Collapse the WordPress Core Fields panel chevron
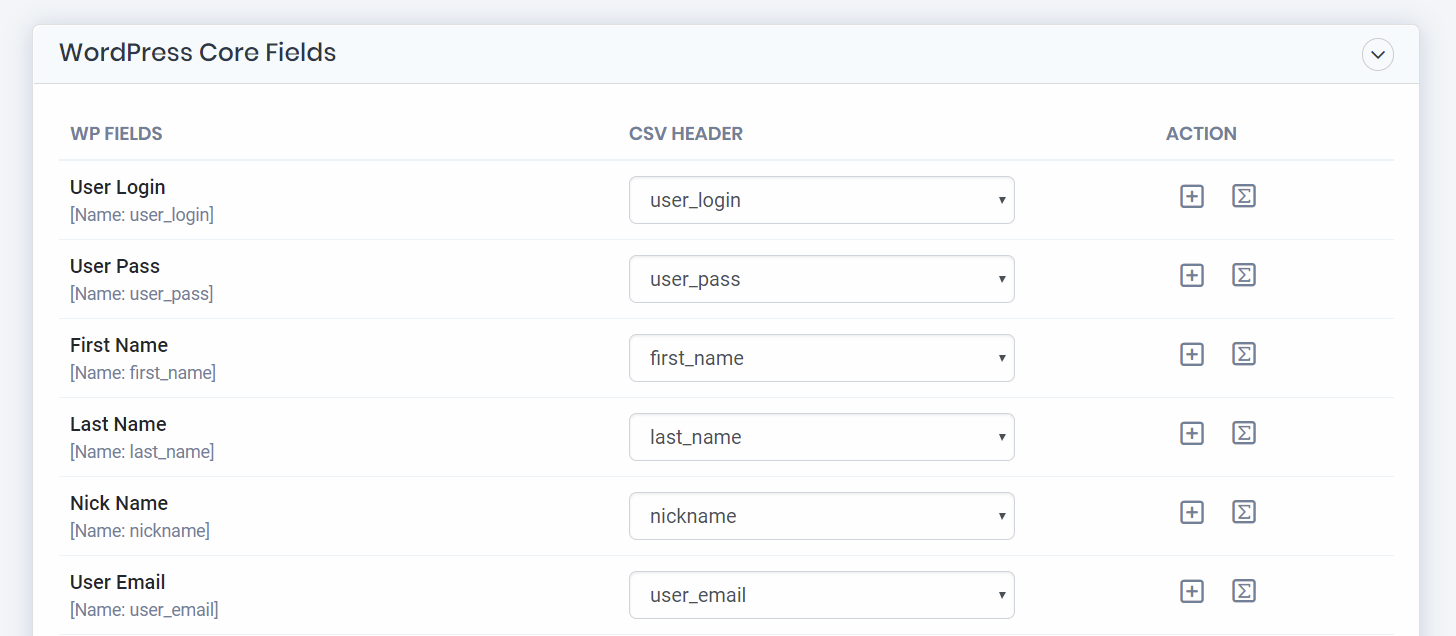Image resolution: width=1456 pixels, height=636 pixels. point(1377,54)
